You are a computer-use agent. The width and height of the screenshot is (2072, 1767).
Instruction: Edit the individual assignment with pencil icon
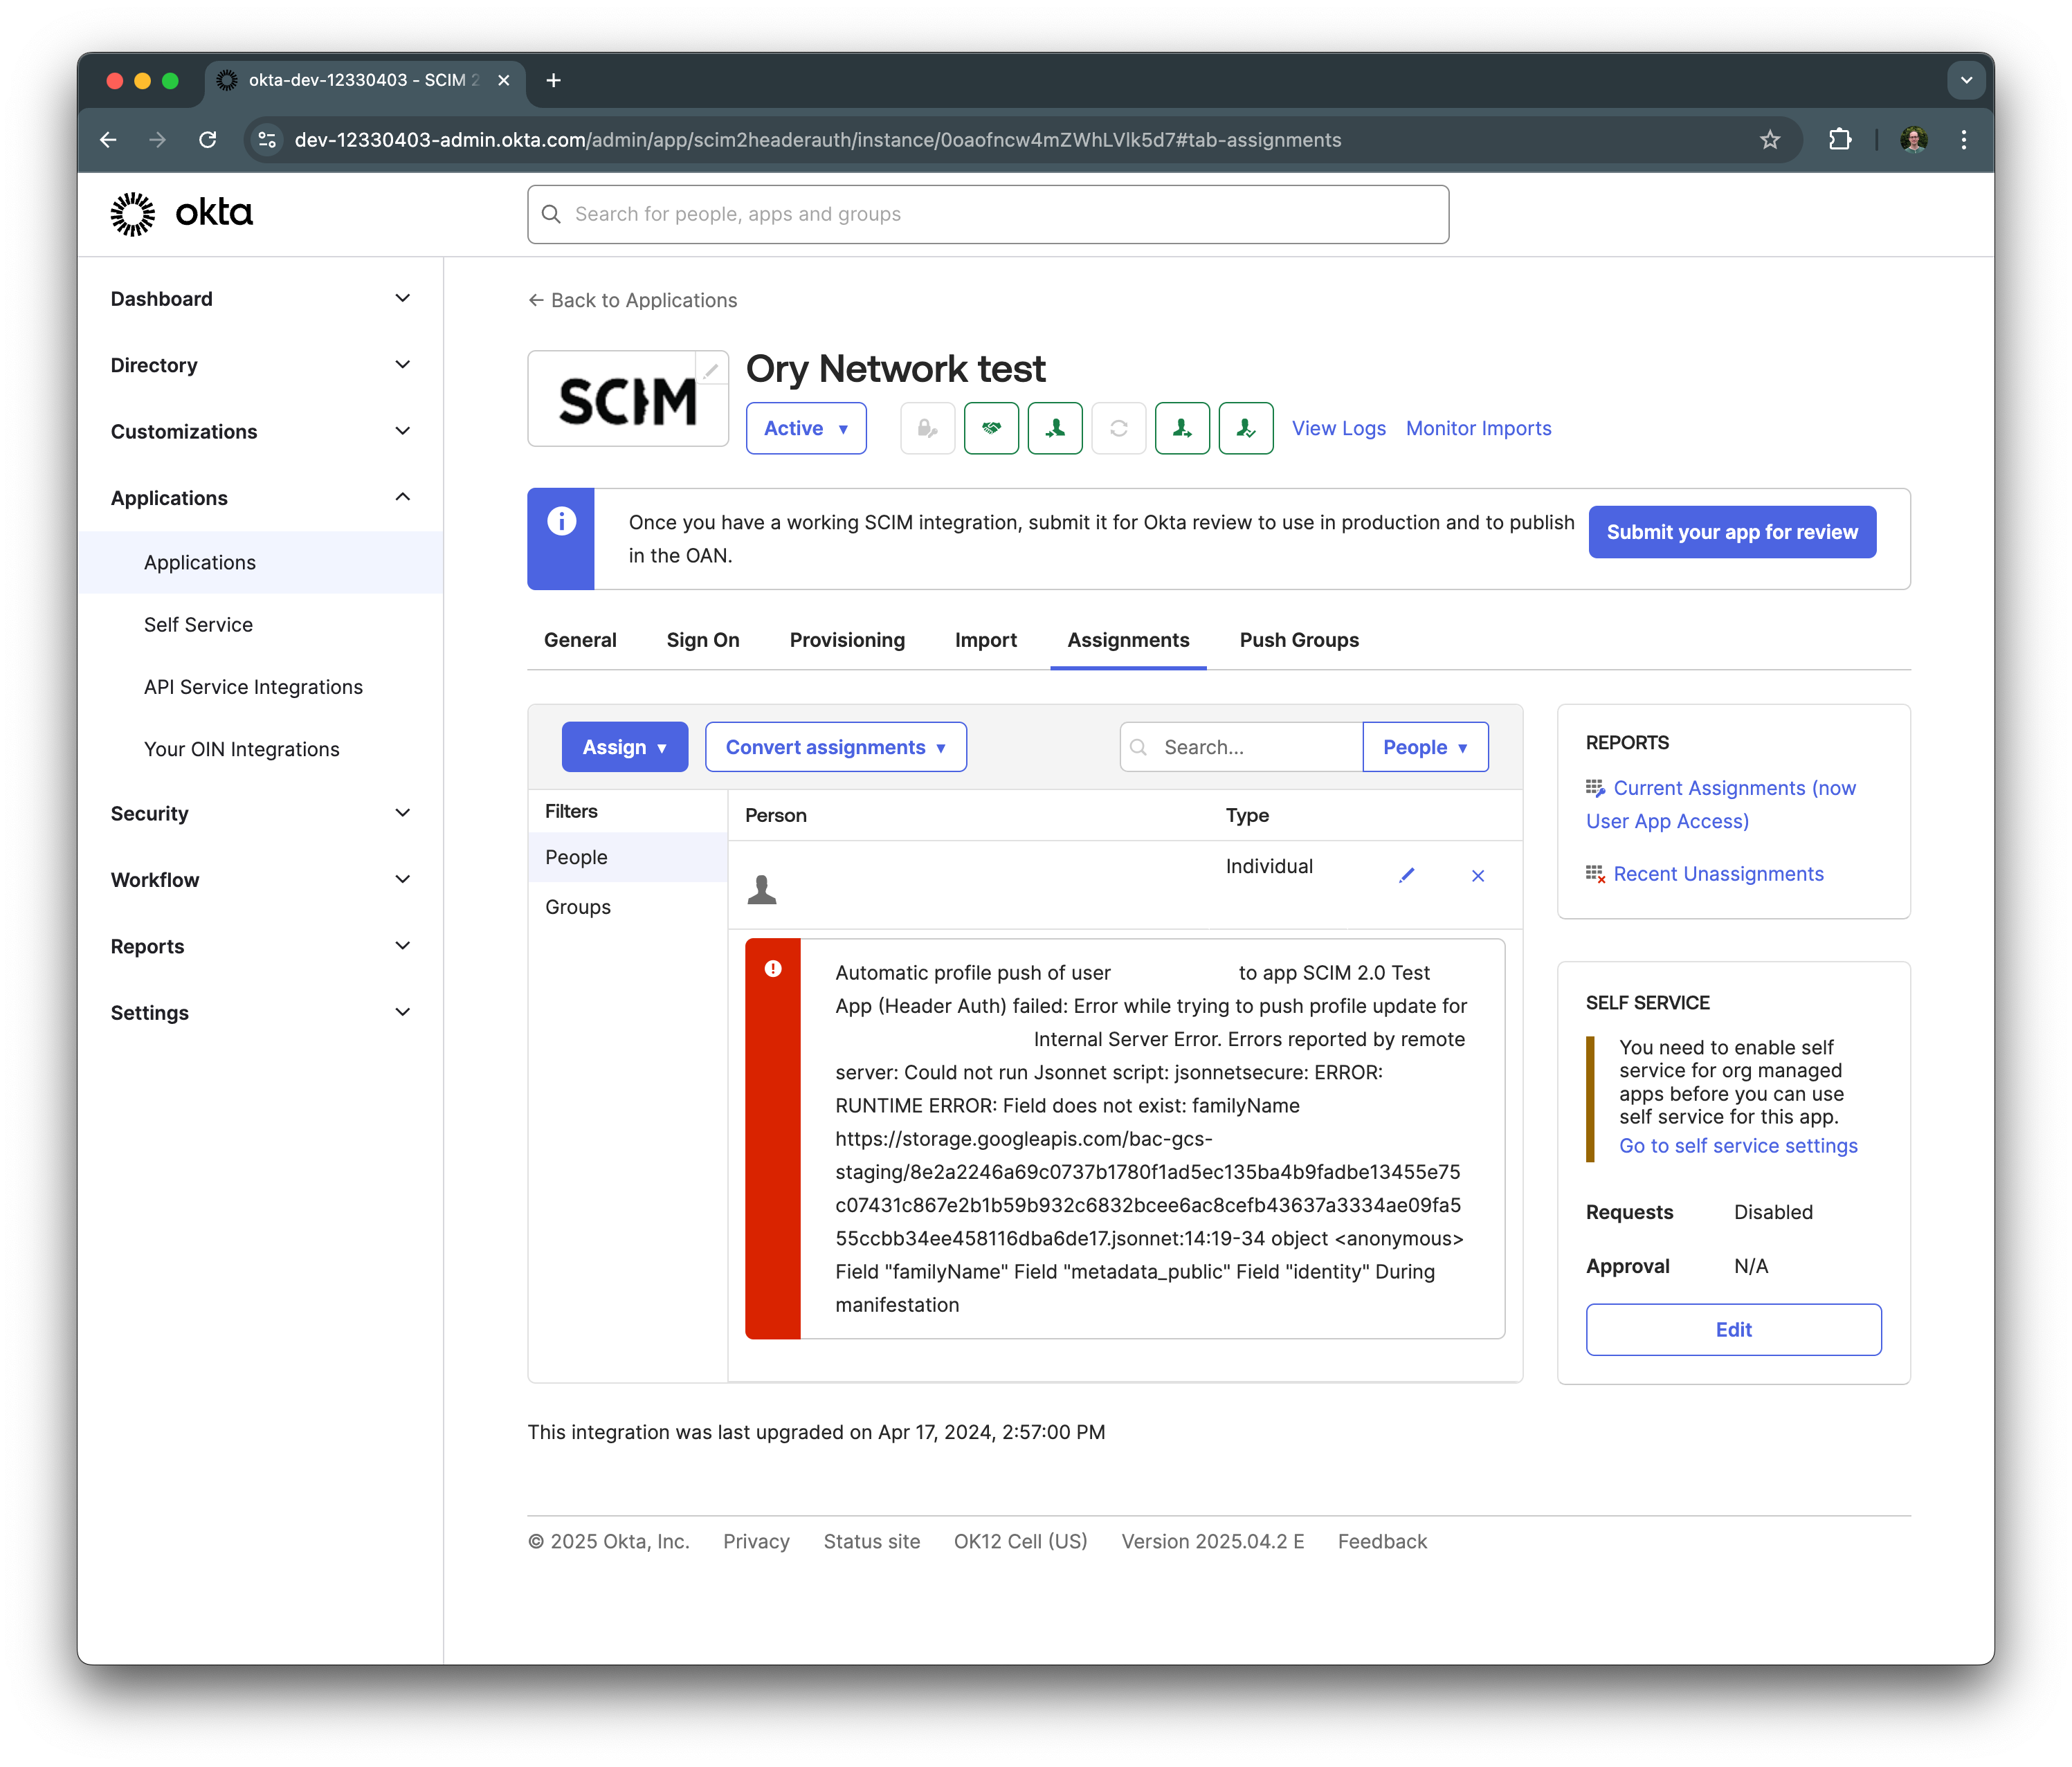click(x=1406, y=875)
